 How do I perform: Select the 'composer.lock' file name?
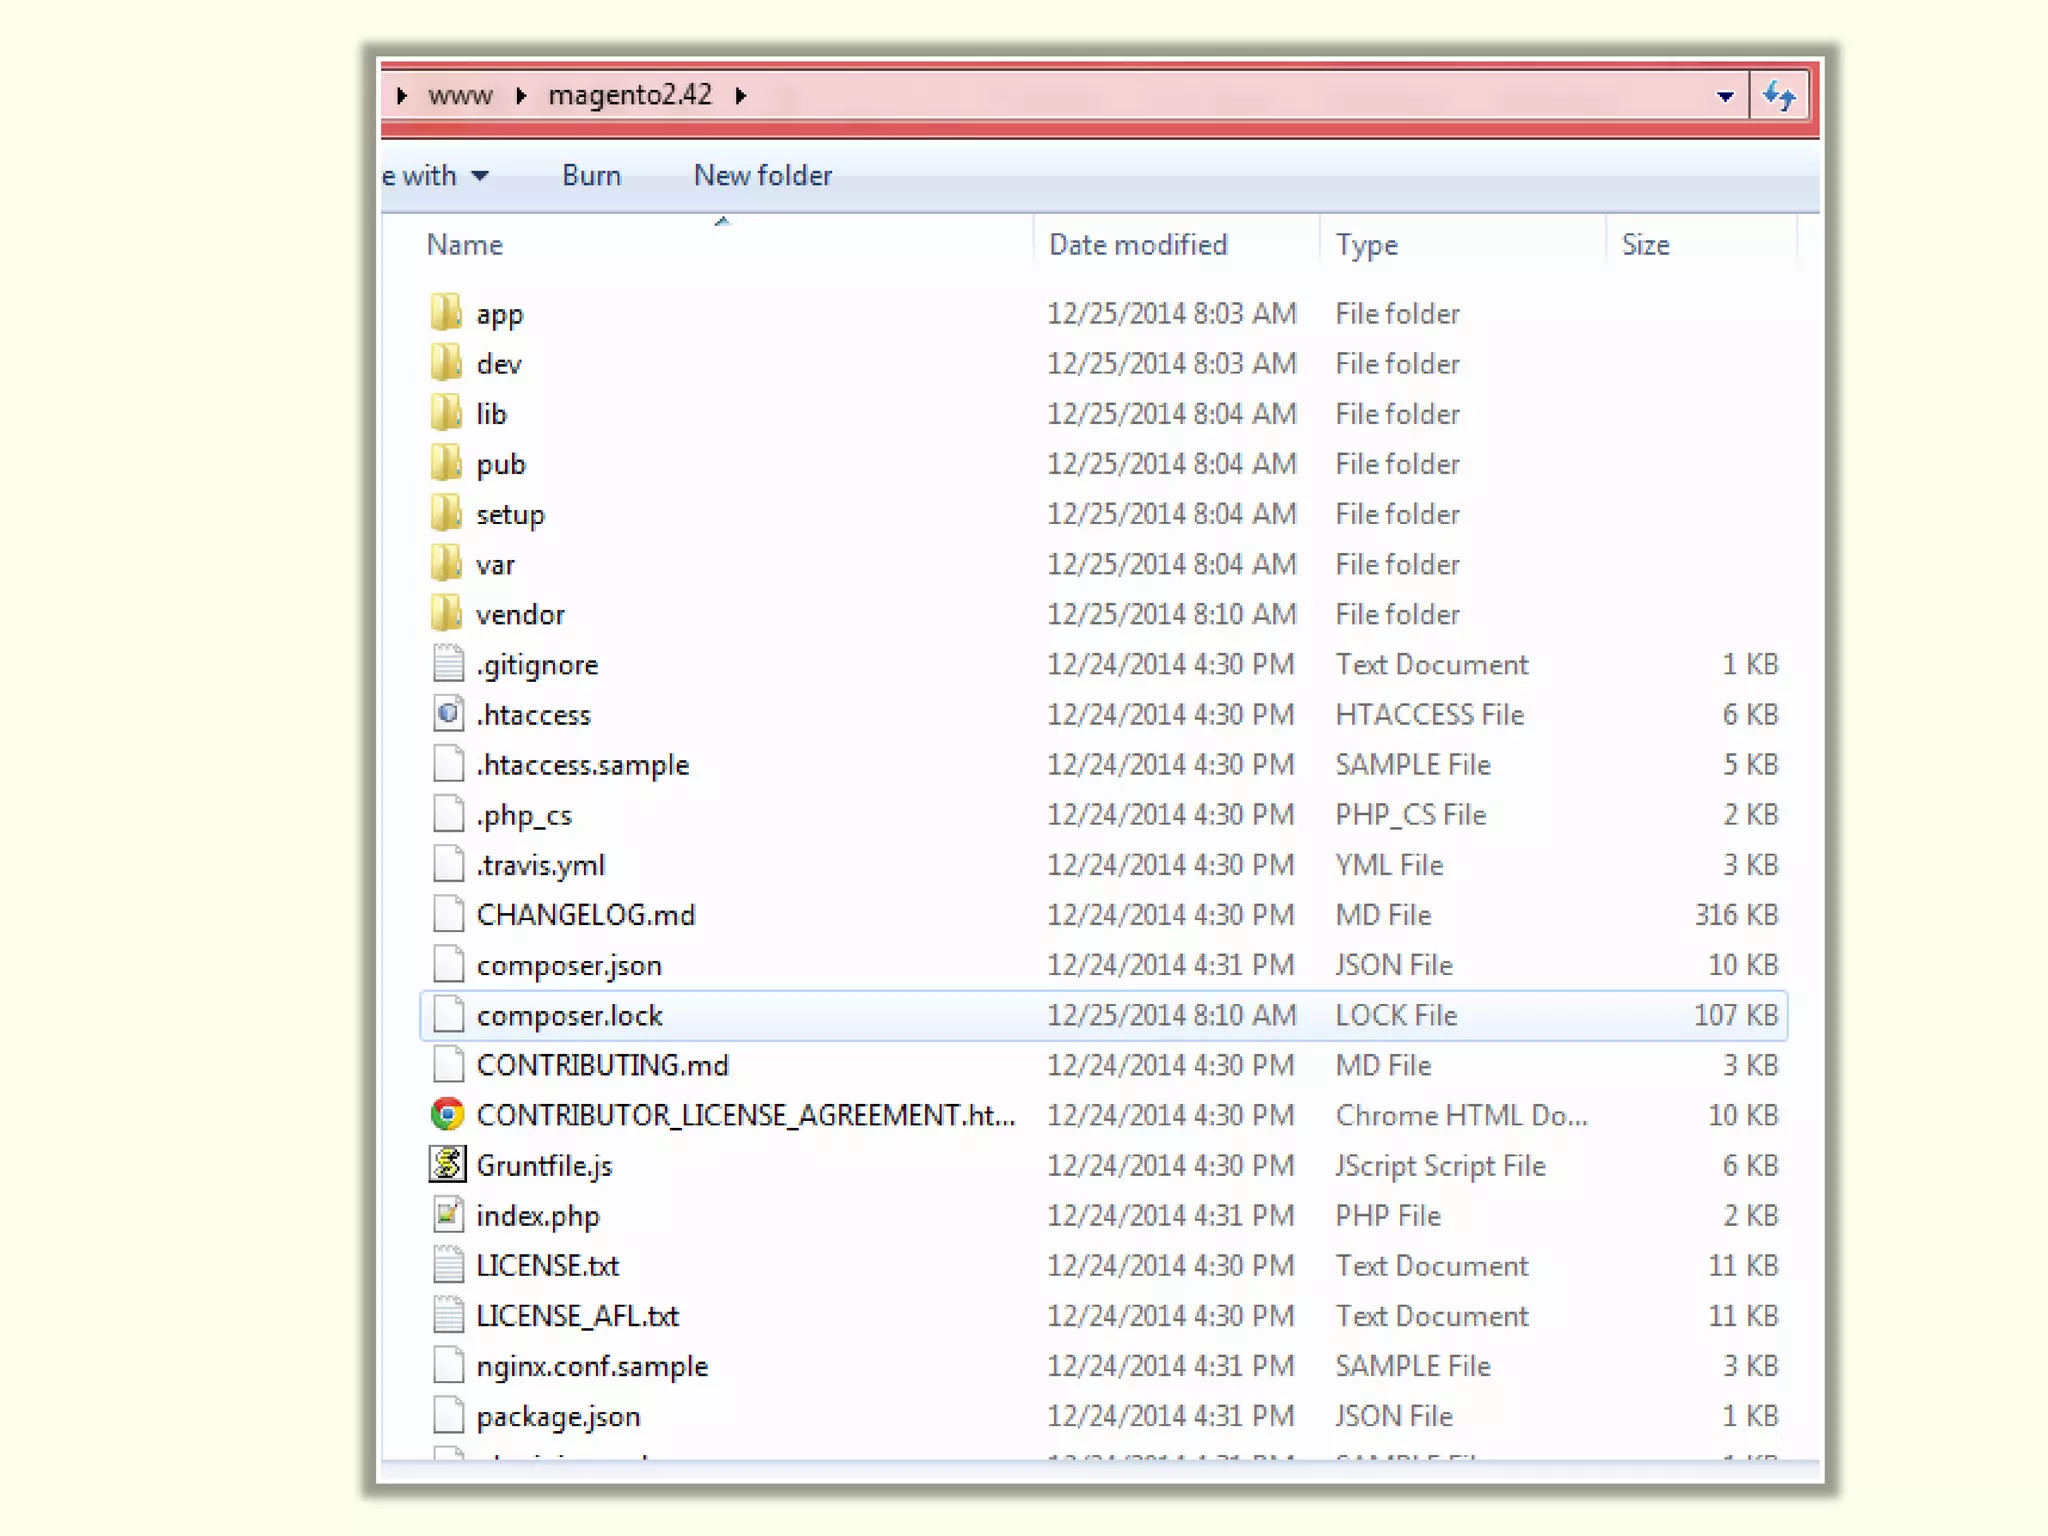click(x=569, y=1016)
